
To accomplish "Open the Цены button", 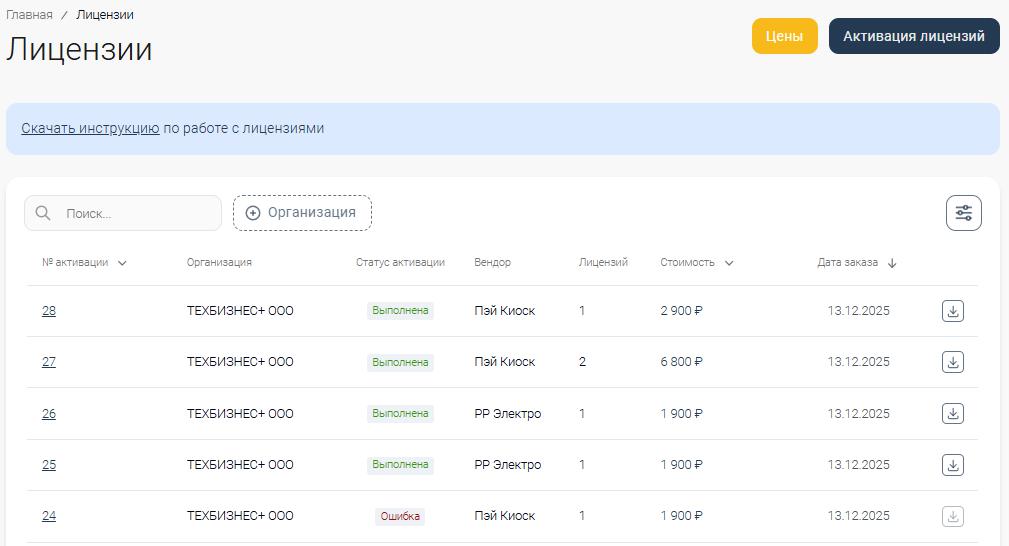I will (784, 36).
